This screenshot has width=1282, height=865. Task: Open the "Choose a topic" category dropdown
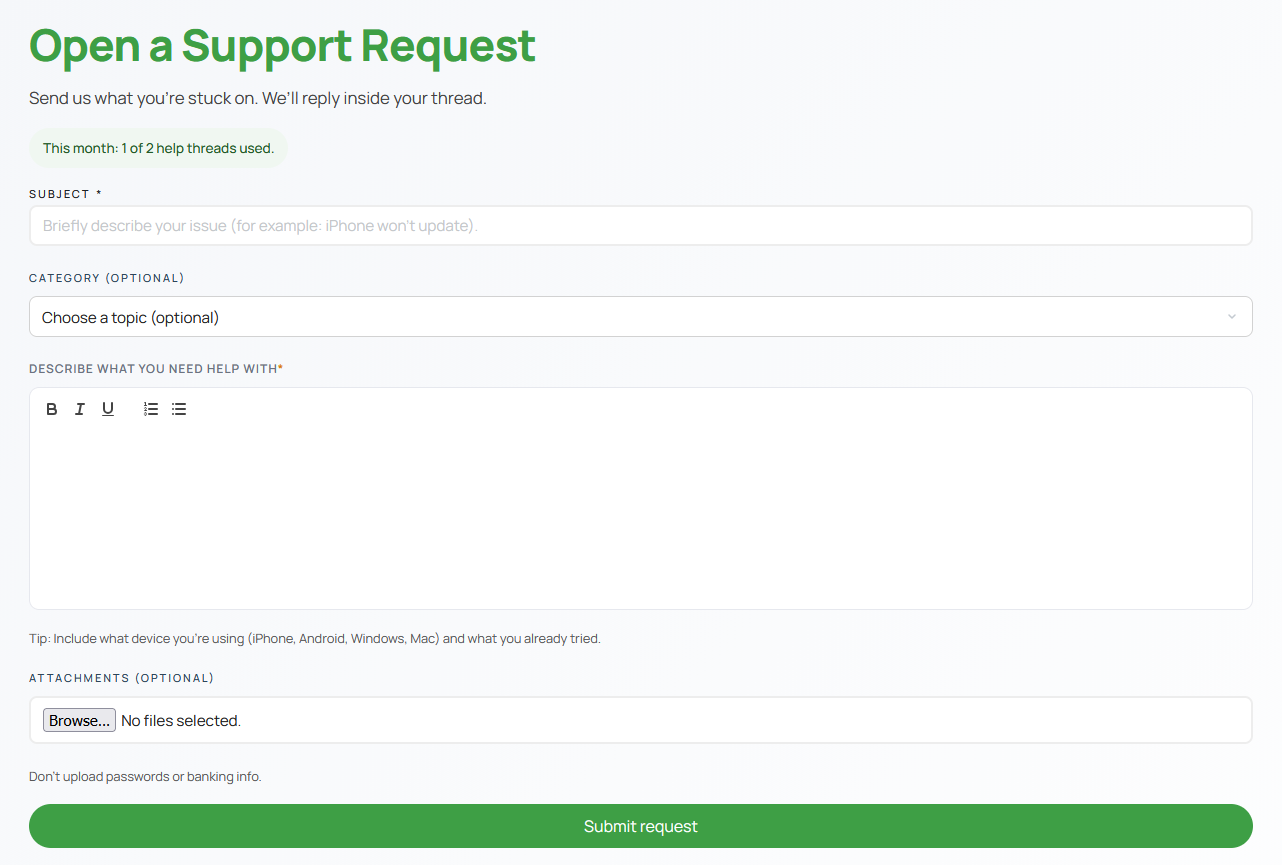tap(640, 315)
